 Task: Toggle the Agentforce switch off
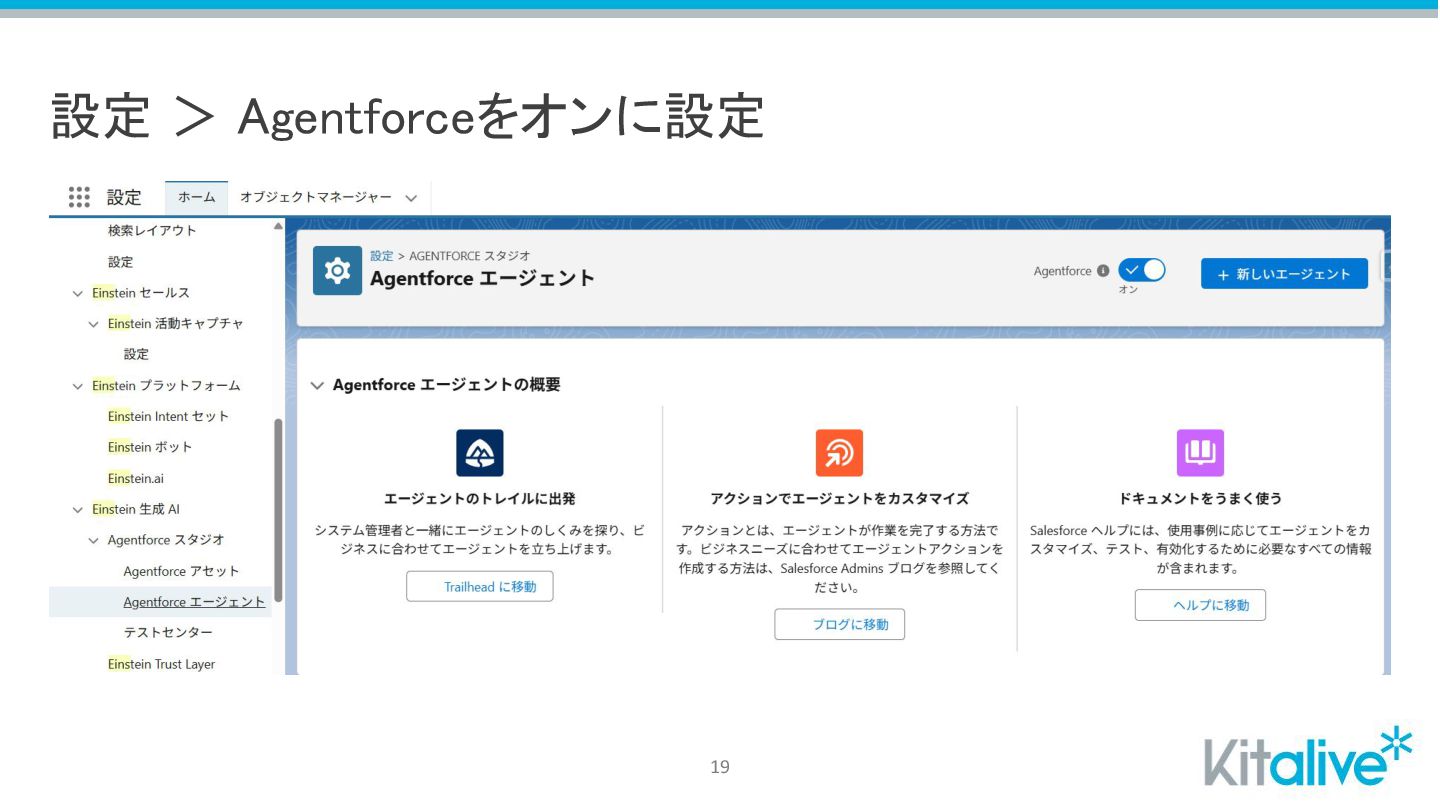(x=1142, y=270)
